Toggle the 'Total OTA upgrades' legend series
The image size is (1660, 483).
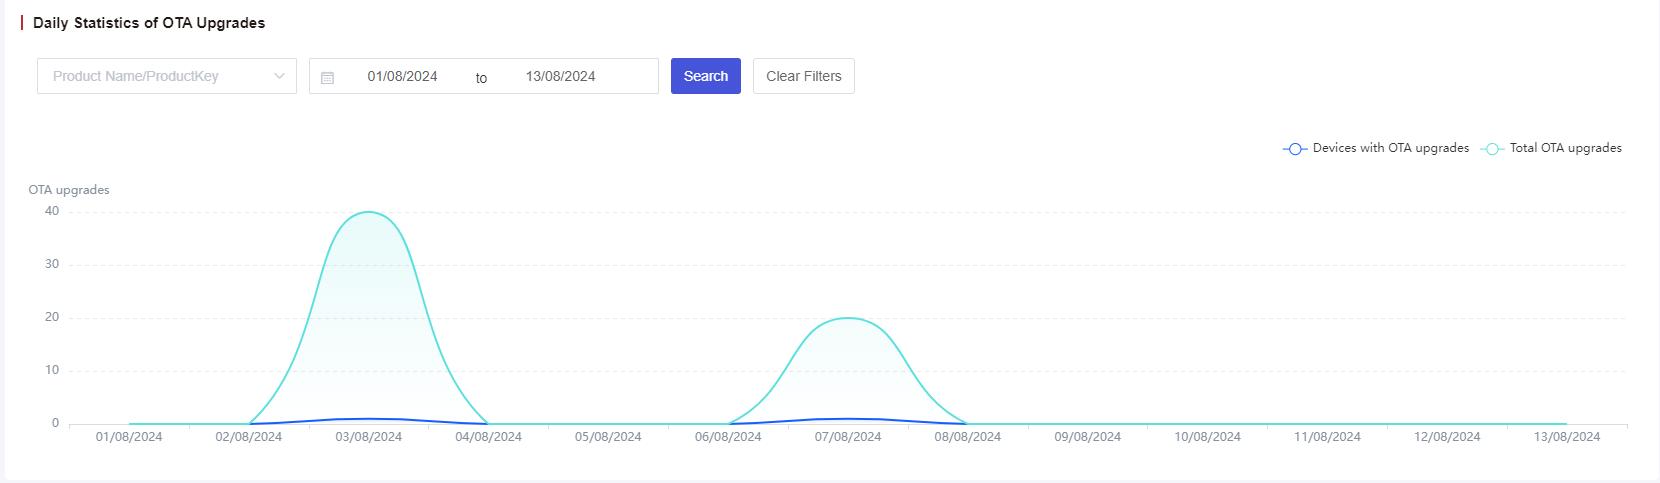1551,148
